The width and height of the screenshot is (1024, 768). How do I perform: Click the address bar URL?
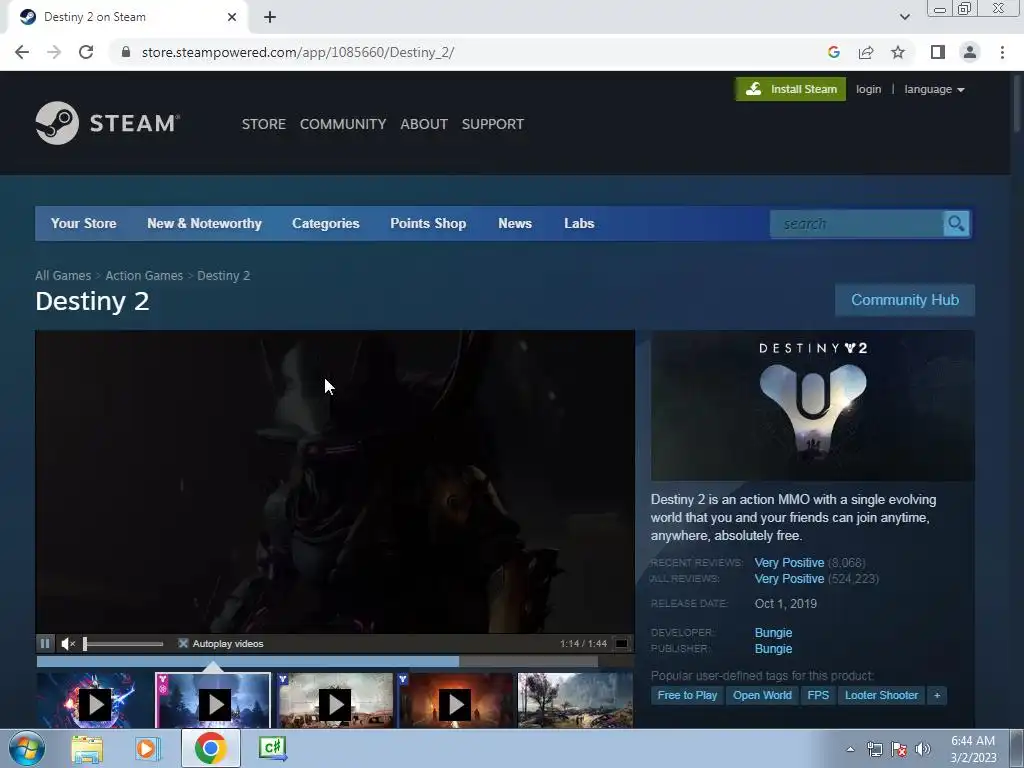coord(298,52)
